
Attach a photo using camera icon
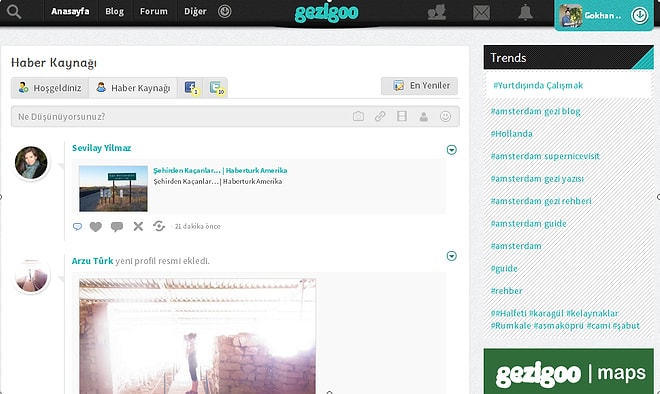358,116
